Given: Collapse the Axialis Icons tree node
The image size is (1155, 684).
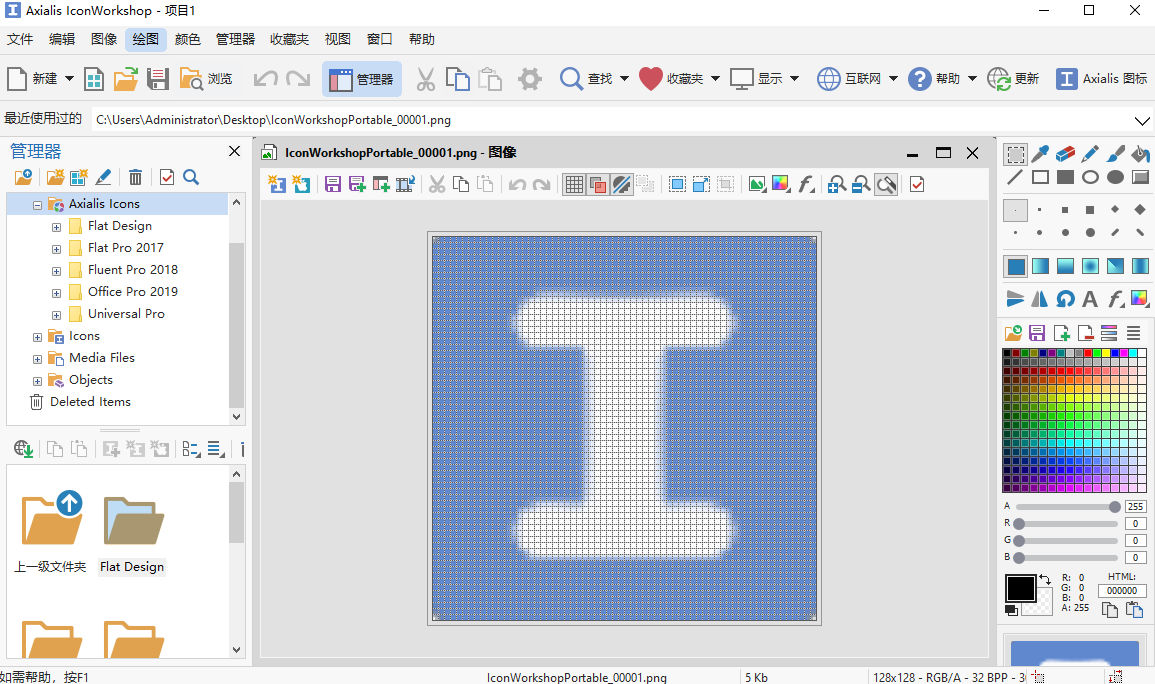Looking at the screenshot, I should (37, 205).
